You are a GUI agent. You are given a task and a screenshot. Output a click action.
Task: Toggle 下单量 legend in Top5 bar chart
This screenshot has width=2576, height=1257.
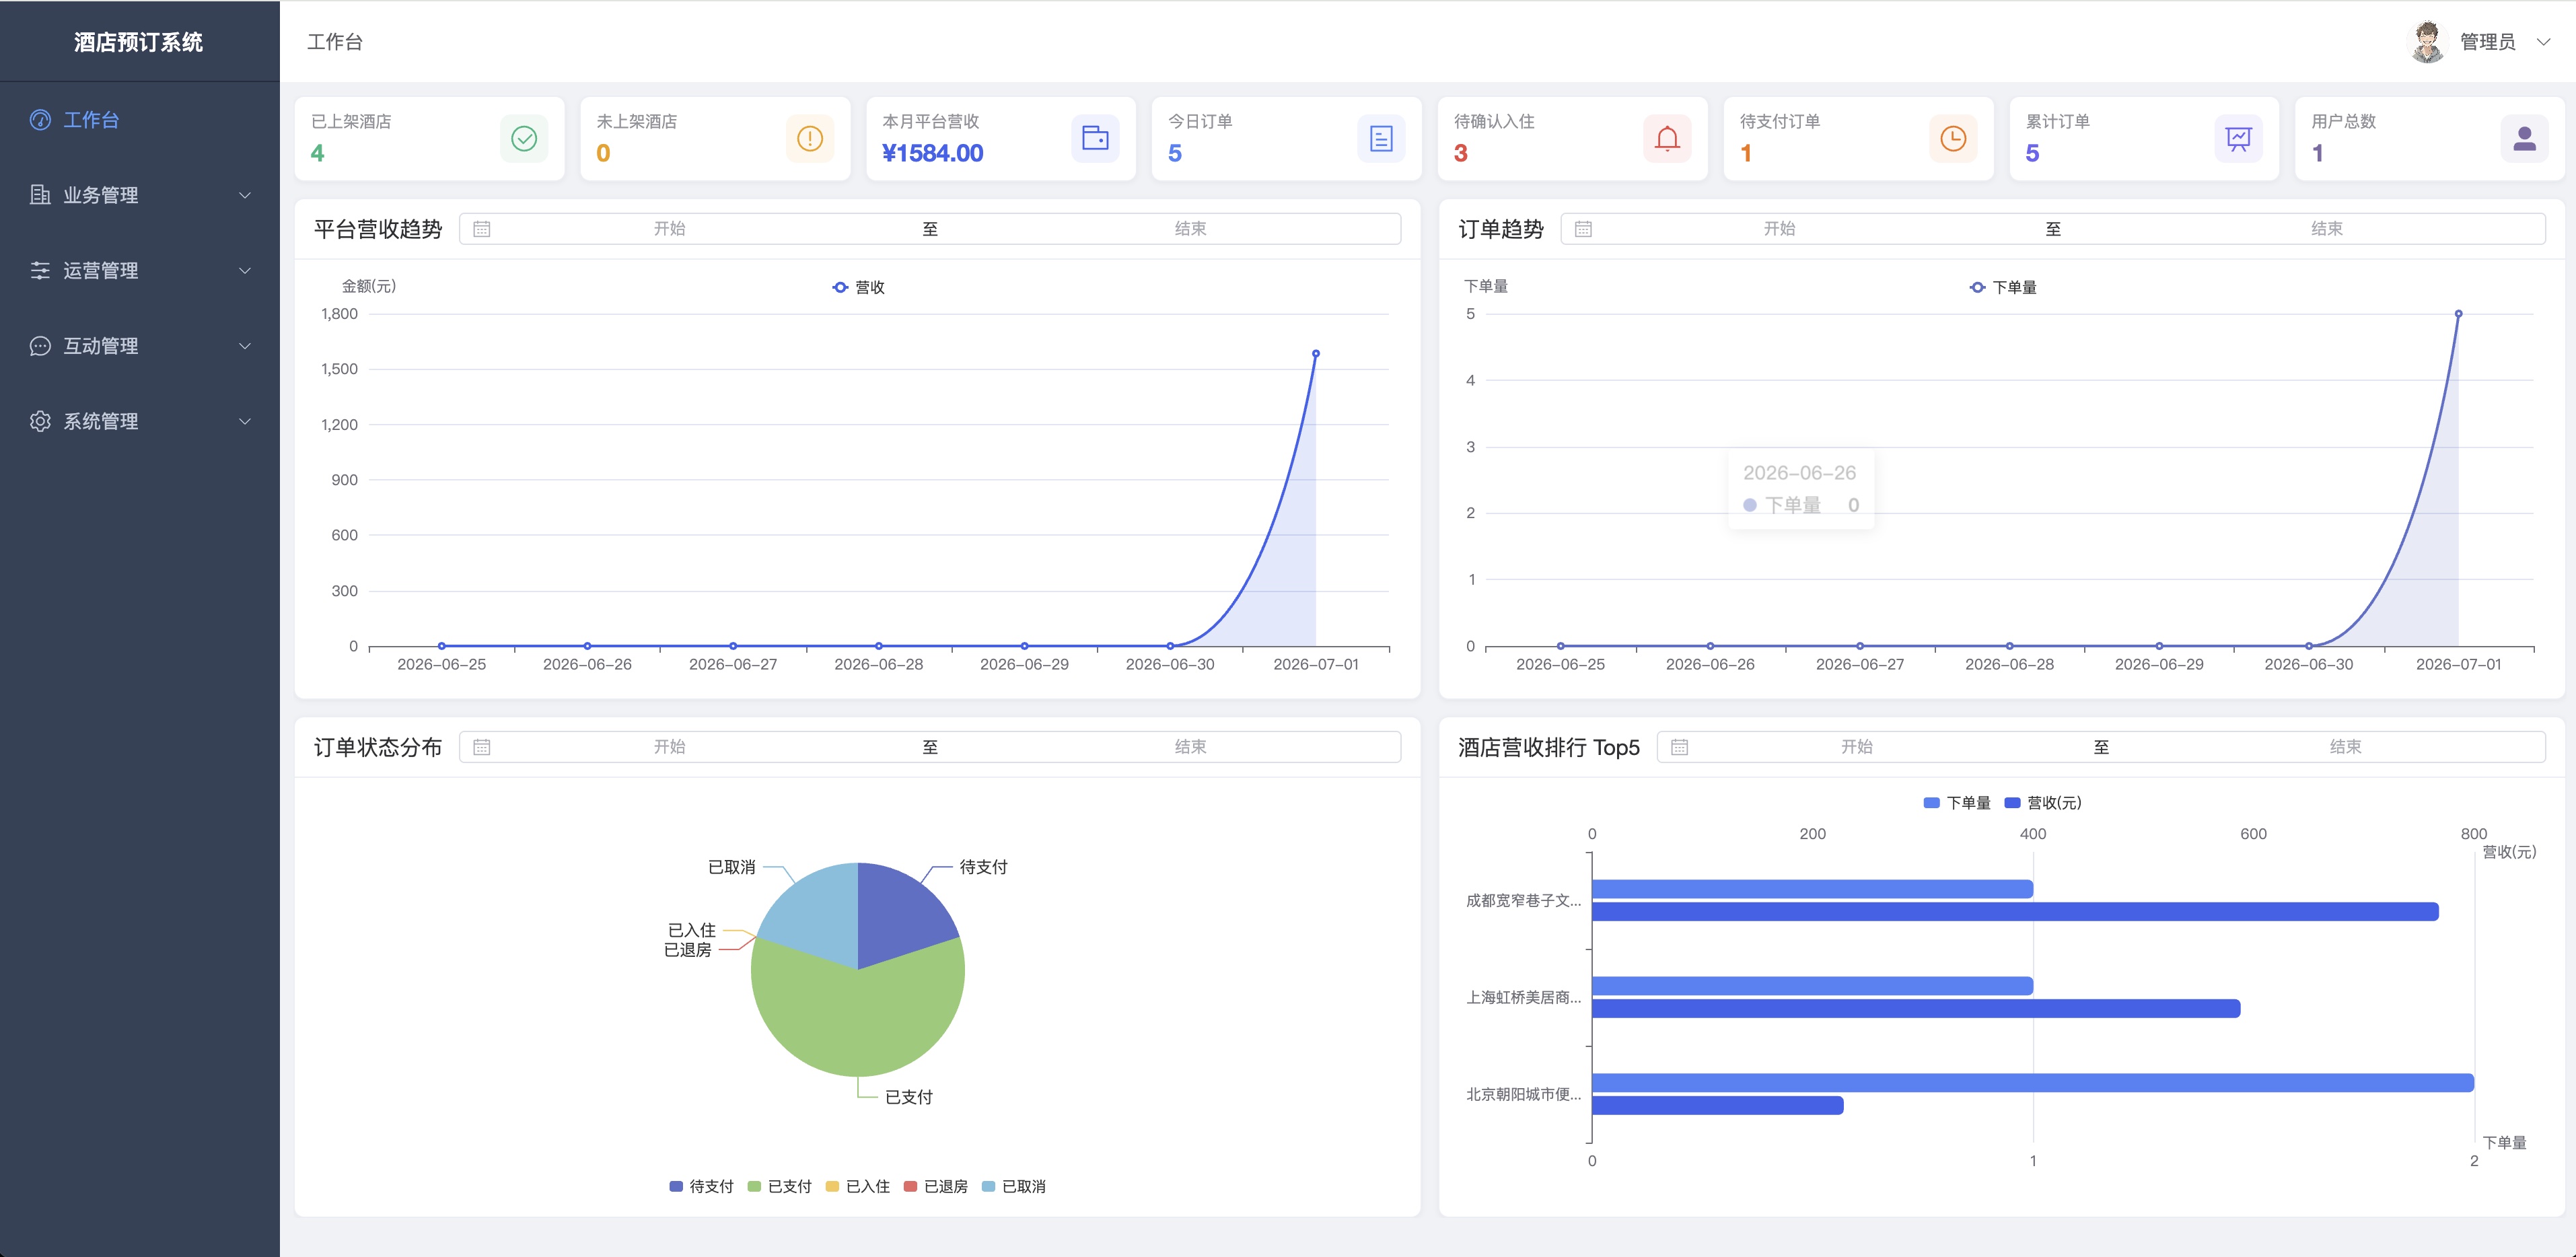1957,803
